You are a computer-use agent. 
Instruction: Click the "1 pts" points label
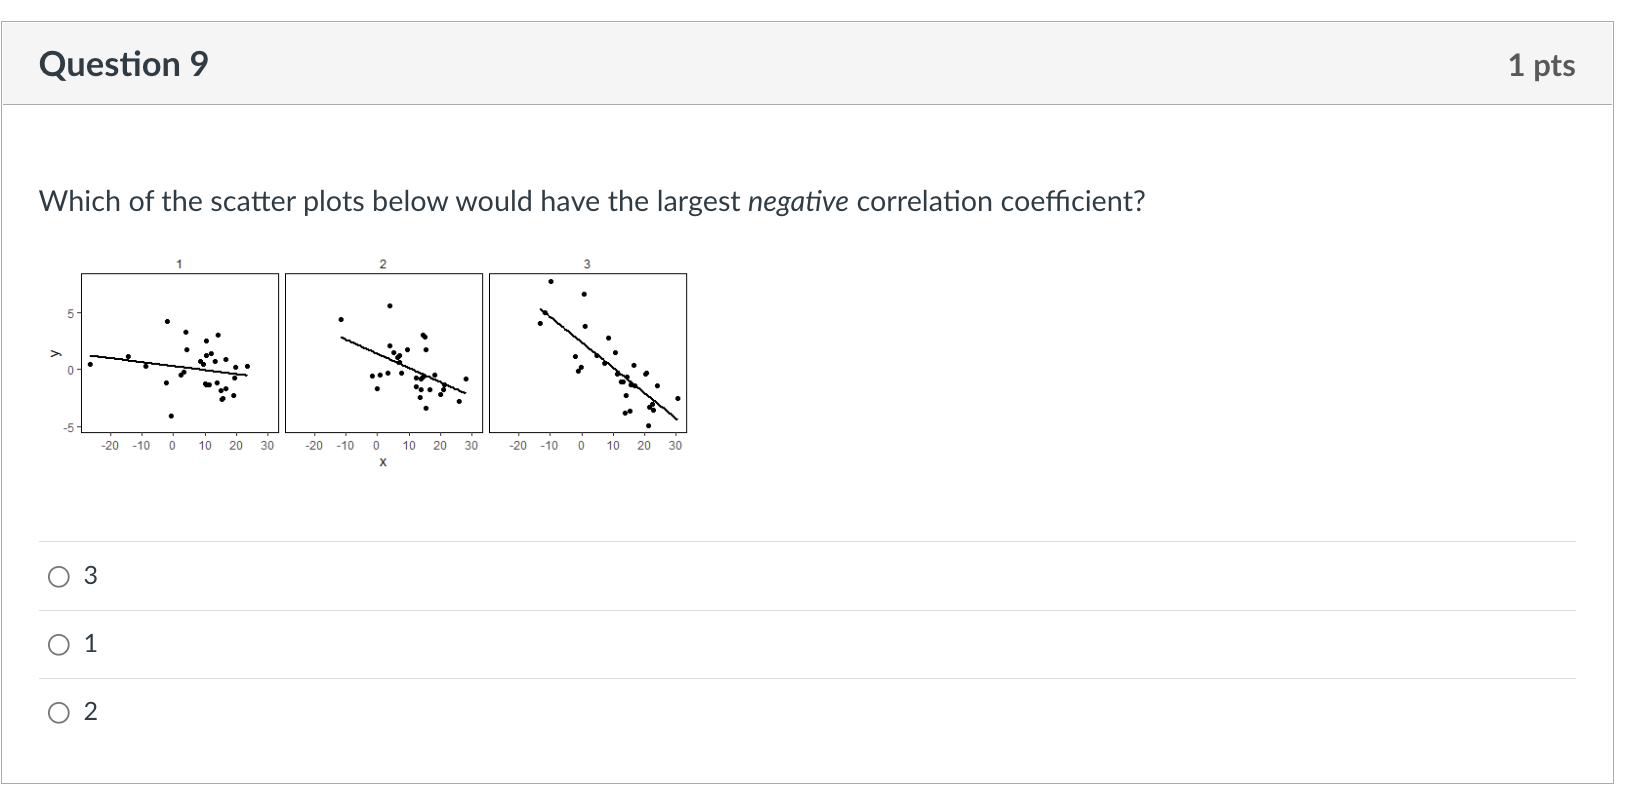(x=1541, y=65)
